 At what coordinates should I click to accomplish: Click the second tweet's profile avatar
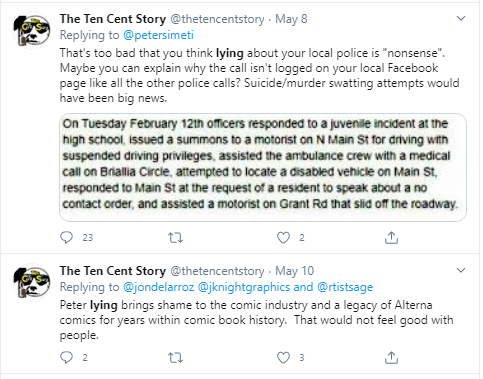32,283
